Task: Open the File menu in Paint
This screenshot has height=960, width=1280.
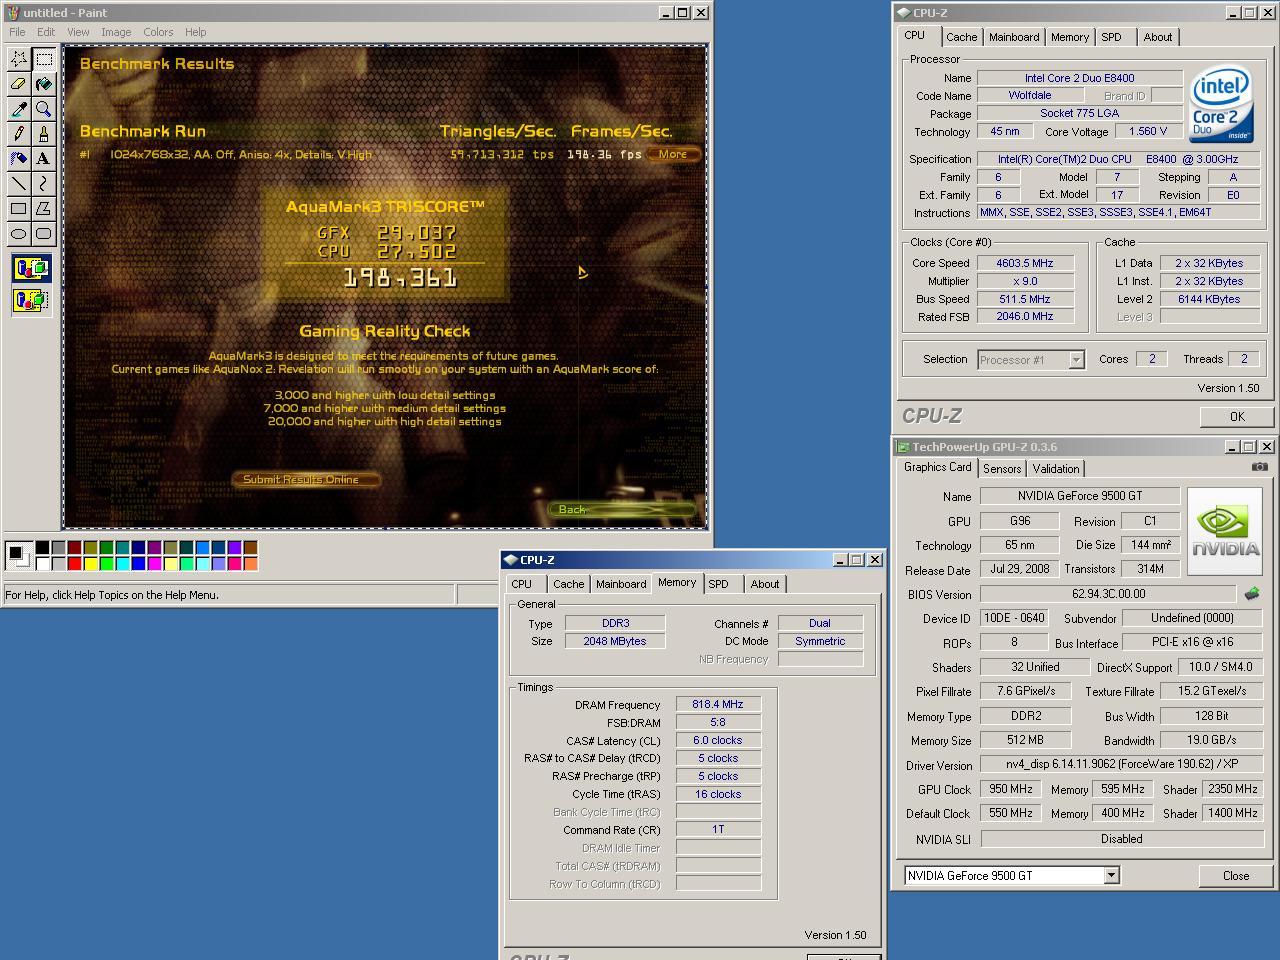Action: pyautogui.click(x=17, y=32)
